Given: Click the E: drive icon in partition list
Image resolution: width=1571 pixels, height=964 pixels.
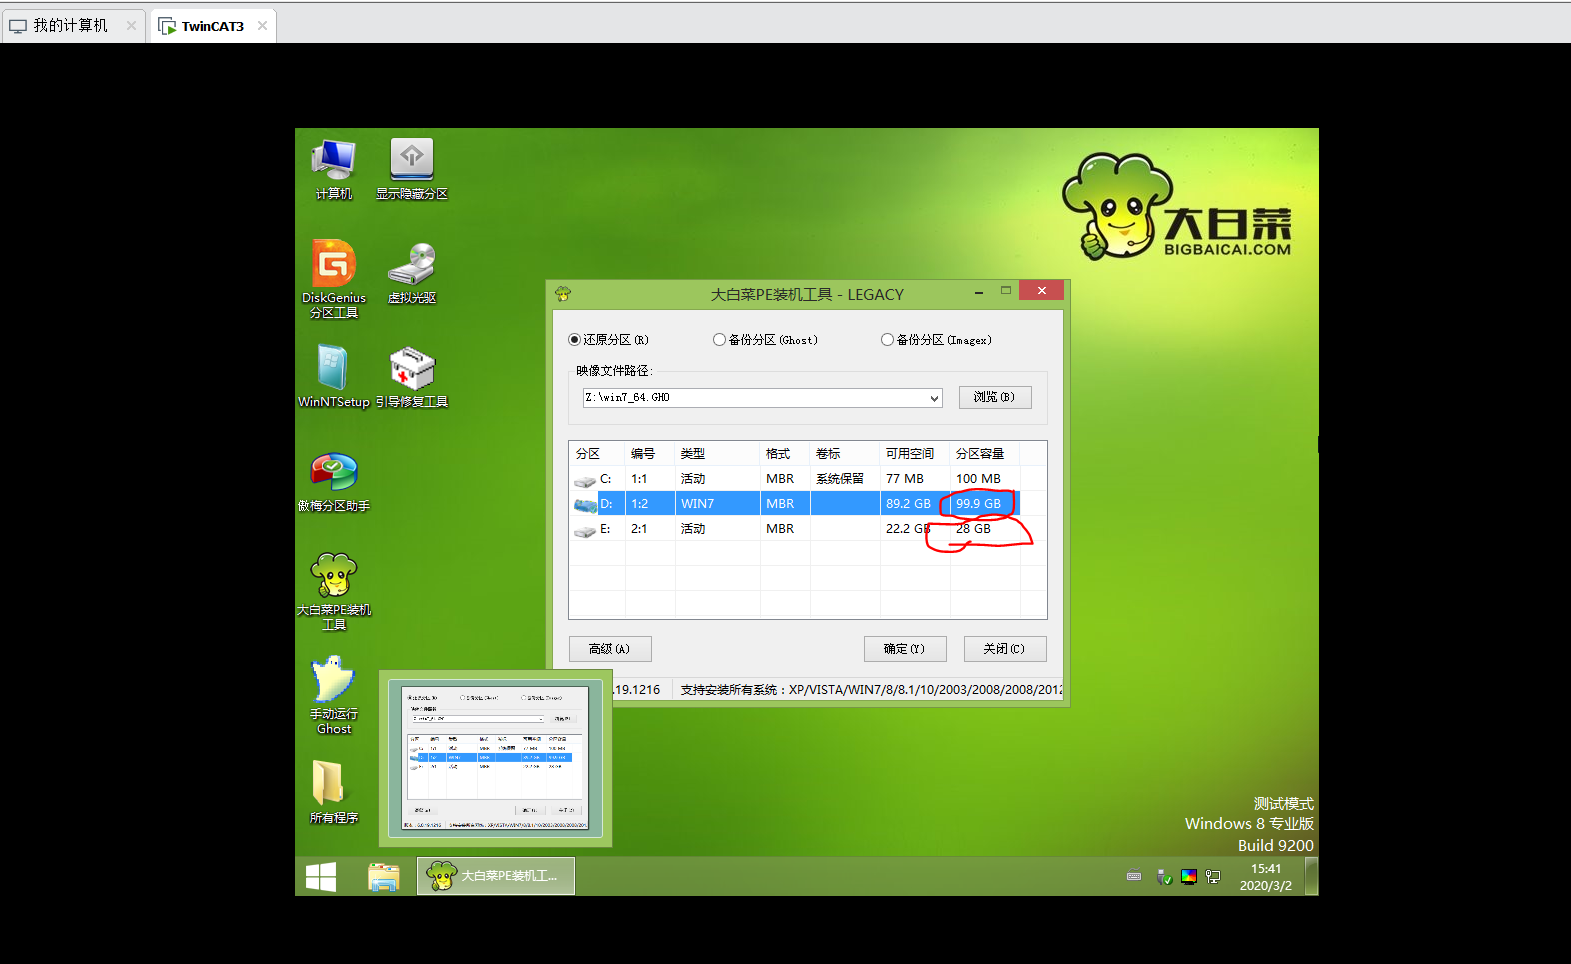Looking at the screenshot, I should point(585,530).
